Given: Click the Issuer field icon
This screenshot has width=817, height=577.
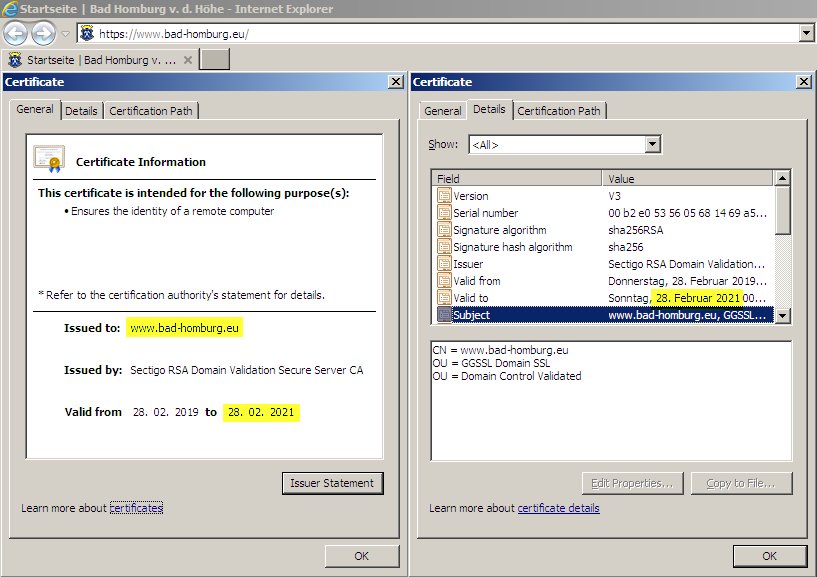Looking at the screenshot, I should 444,264.
